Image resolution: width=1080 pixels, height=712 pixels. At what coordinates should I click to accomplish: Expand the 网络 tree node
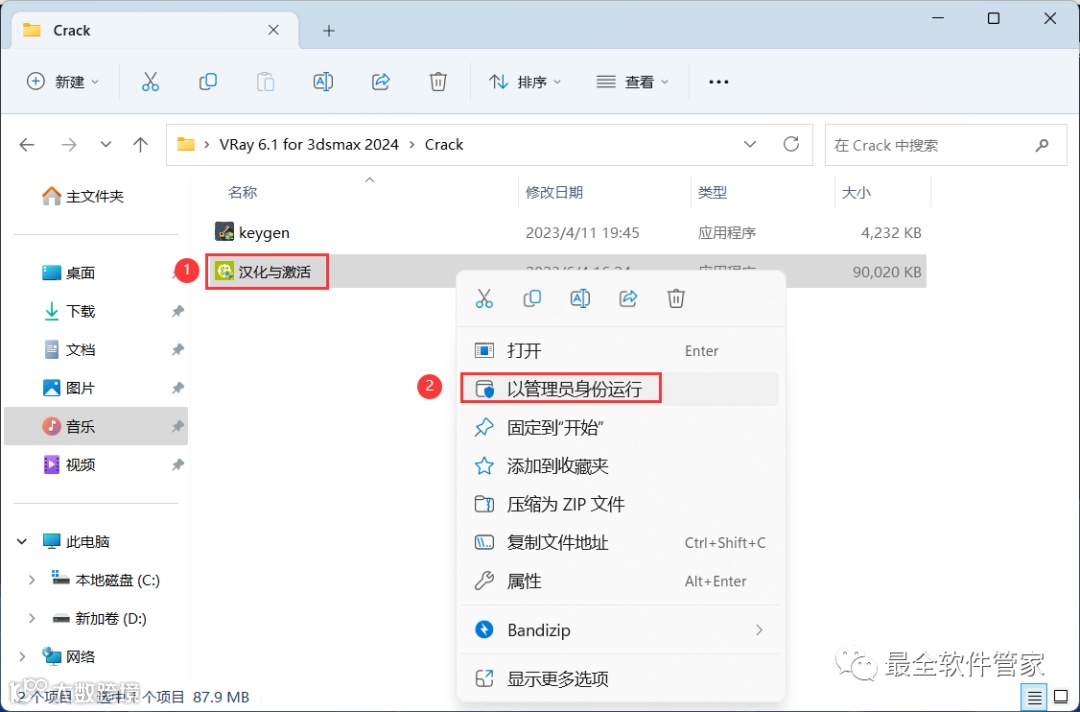(22, 657)
